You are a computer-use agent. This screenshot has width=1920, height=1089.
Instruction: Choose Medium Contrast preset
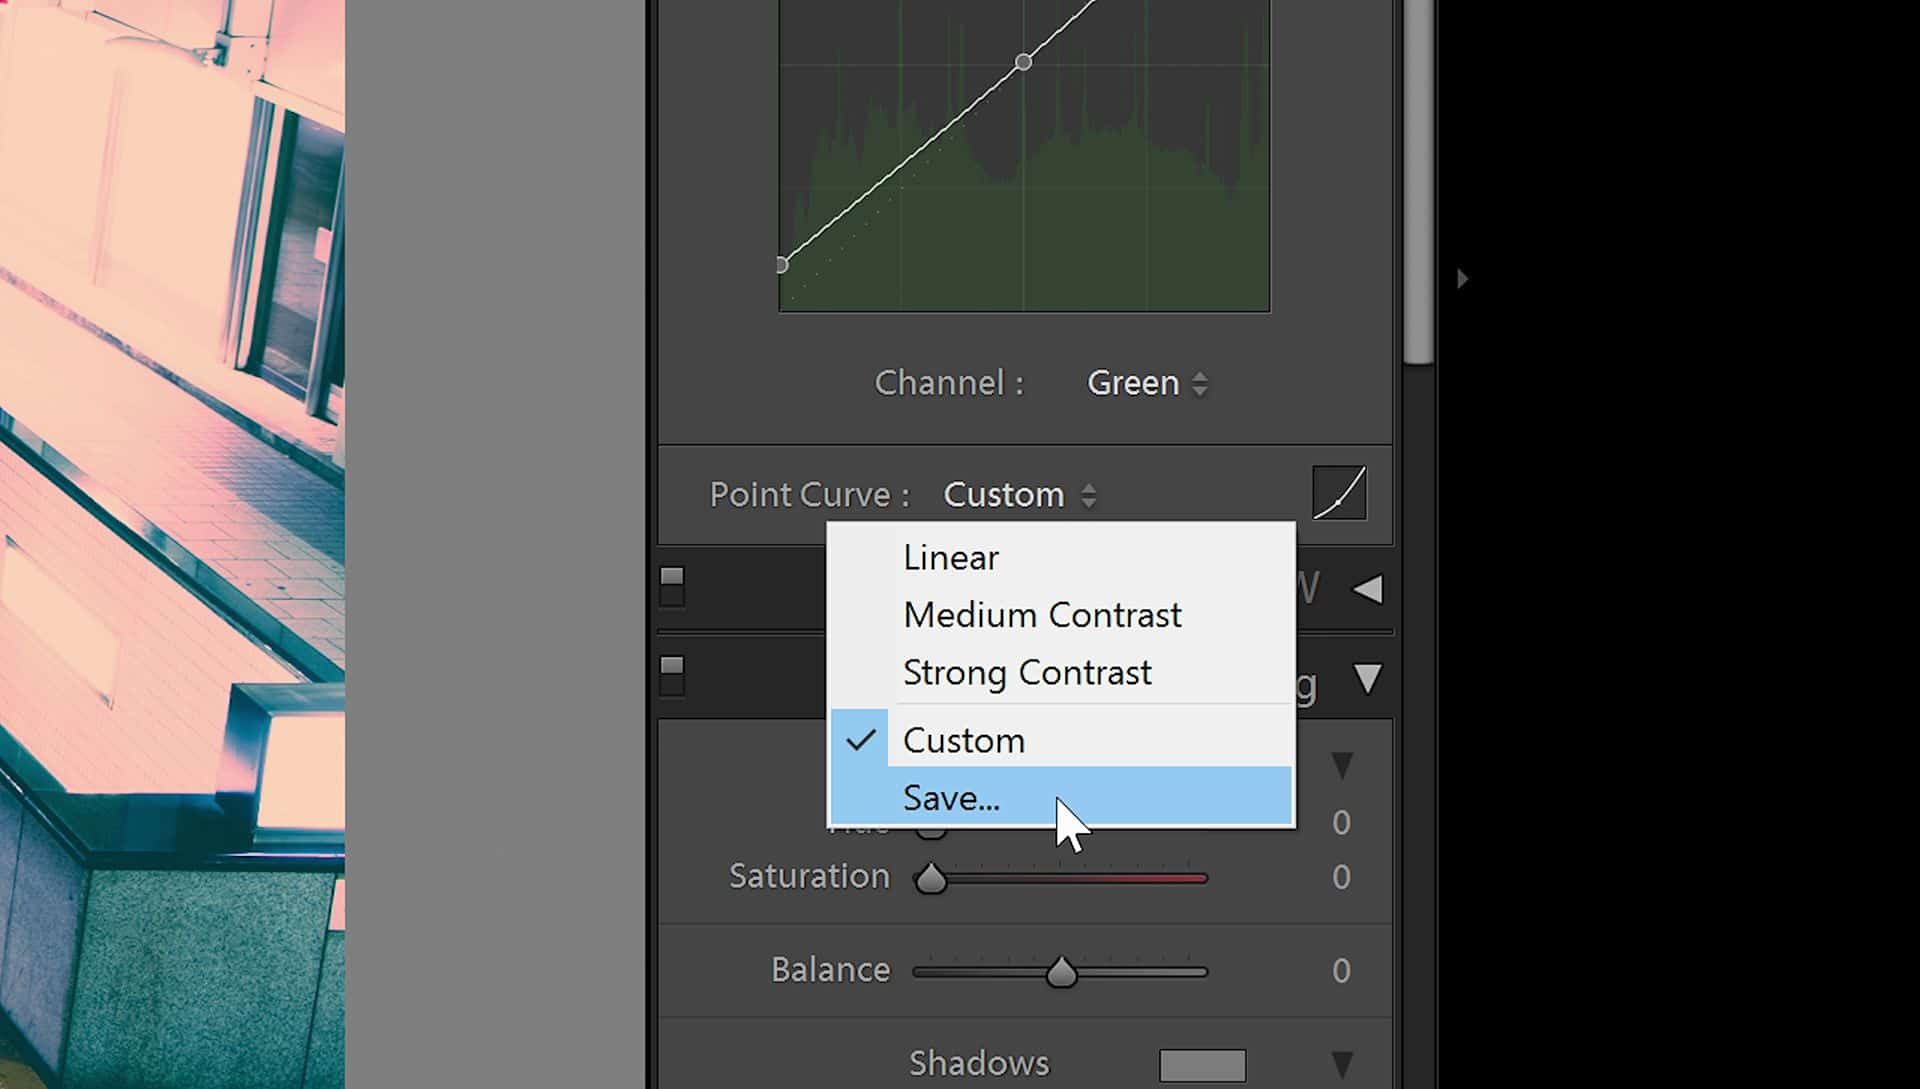pos(1041,615)
